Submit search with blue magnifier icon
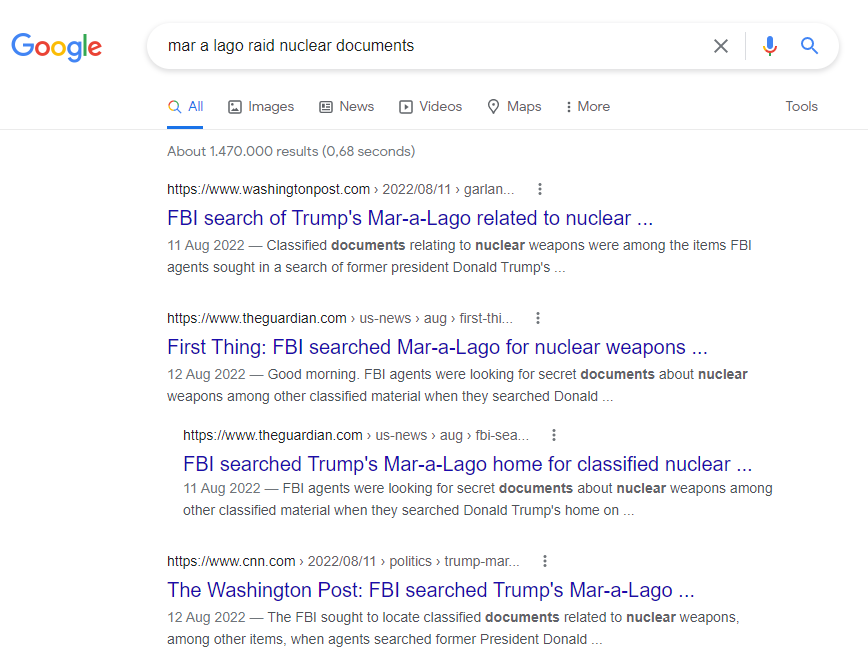The height and width of the screenshot is (665, 868). (809, 45)
